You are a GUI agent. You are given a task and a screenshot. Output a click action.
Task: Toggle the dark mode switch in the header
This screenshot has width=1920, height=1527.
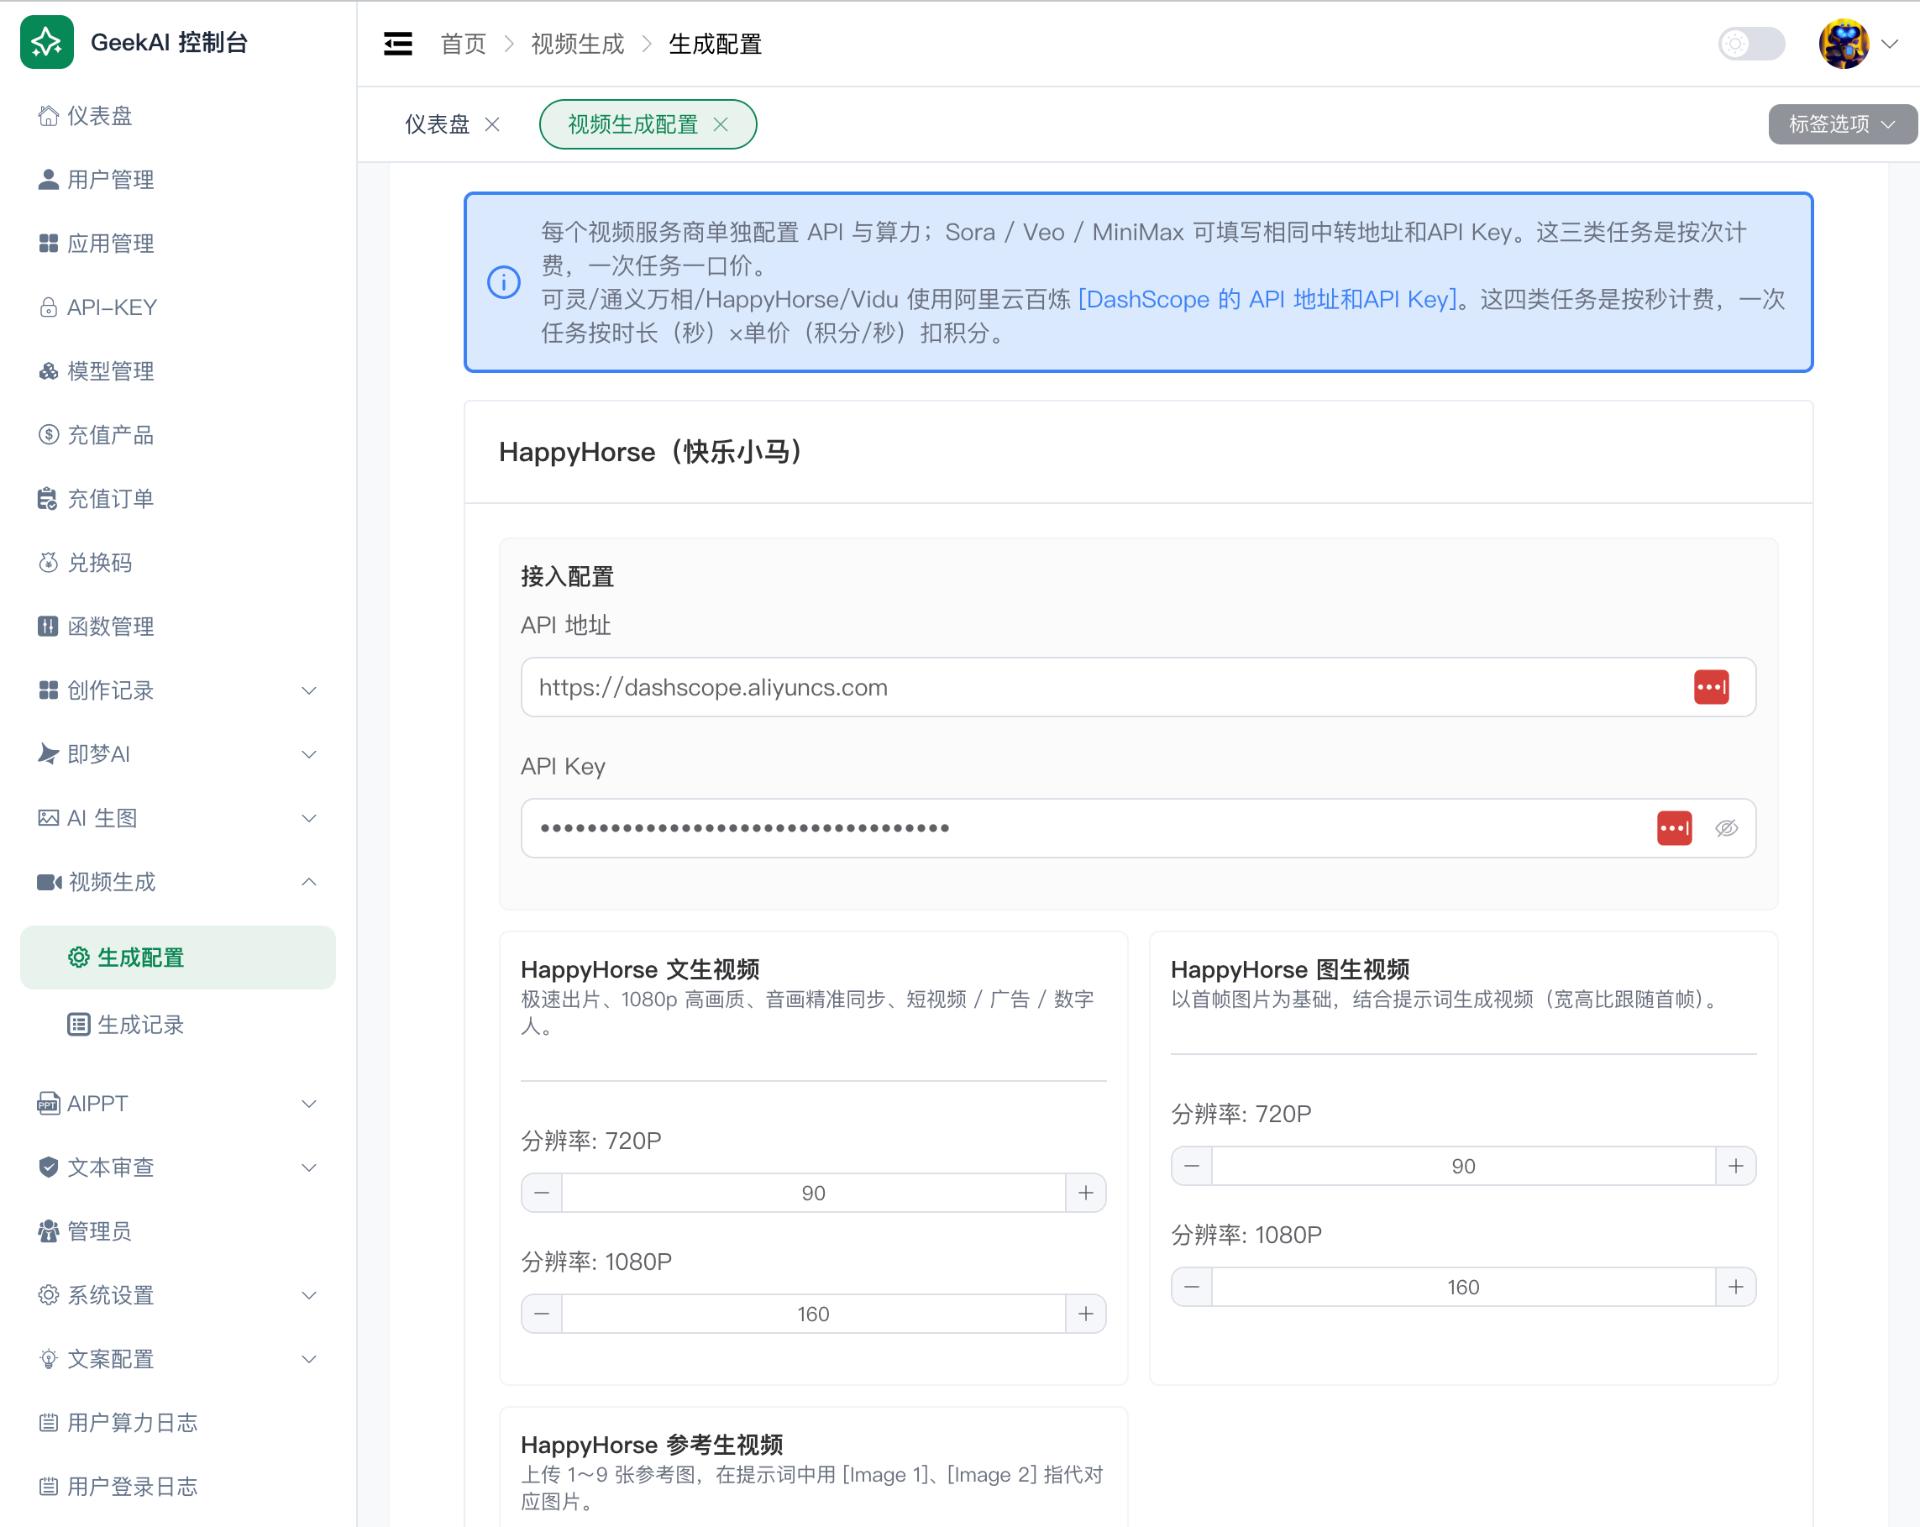click(1752, 44)
